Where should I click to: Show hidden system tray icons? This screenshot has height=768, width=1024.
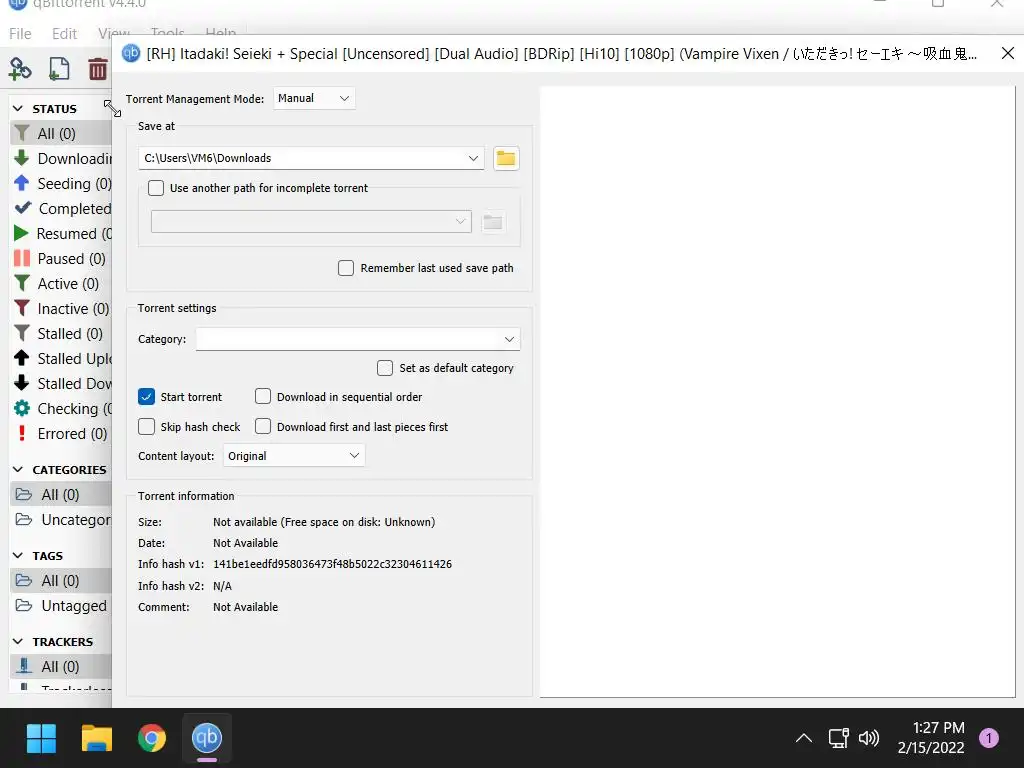pyautogui.click(x=804, y=739)
